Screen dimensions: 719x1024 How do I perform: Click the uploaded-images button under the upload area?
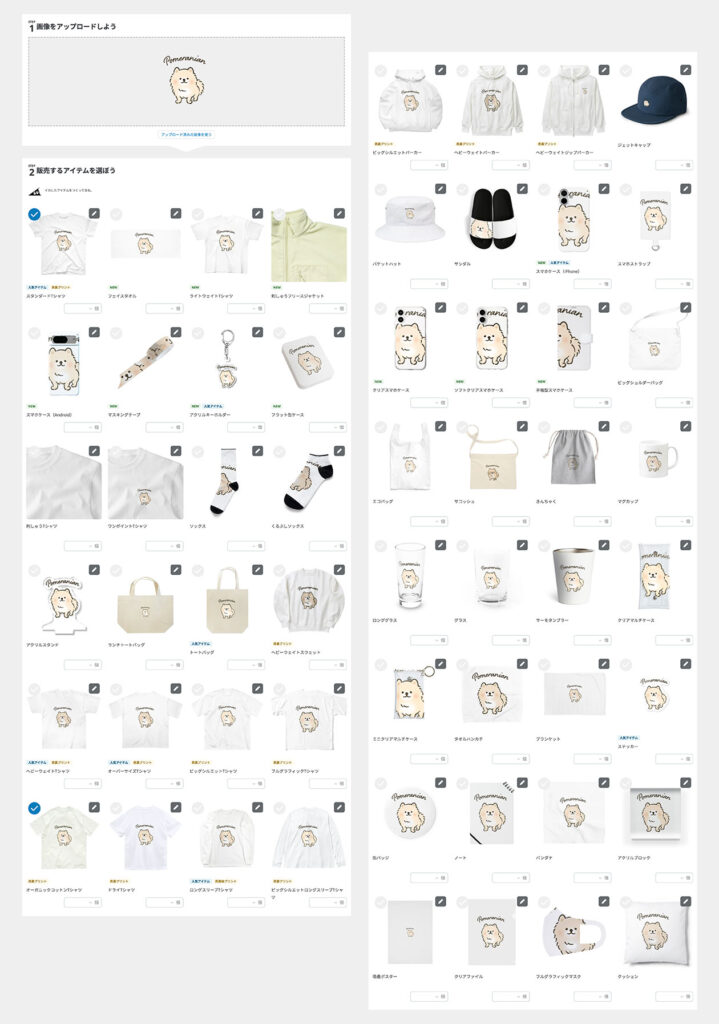click(x=186, y=135)
